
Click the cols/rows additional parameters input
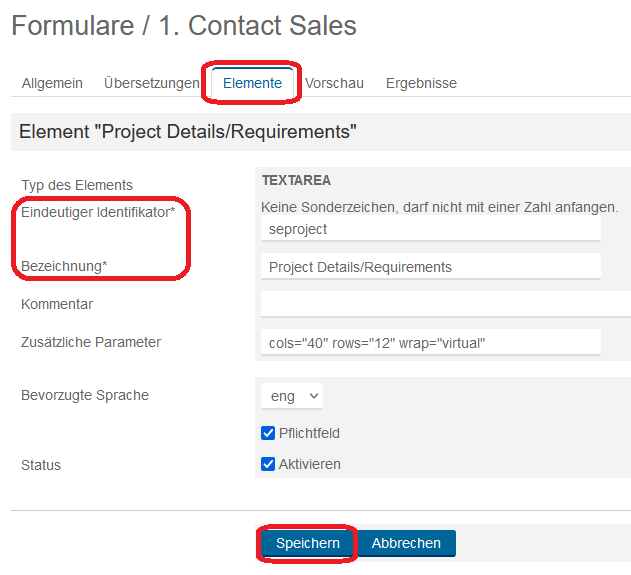point(430,342)
